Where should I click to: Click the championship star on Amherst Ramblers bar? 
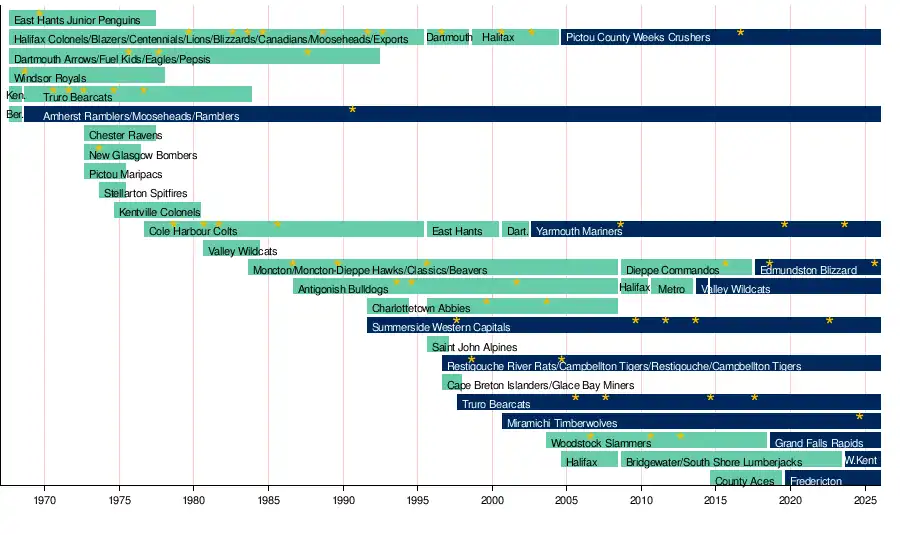click(x=352, y=109)
